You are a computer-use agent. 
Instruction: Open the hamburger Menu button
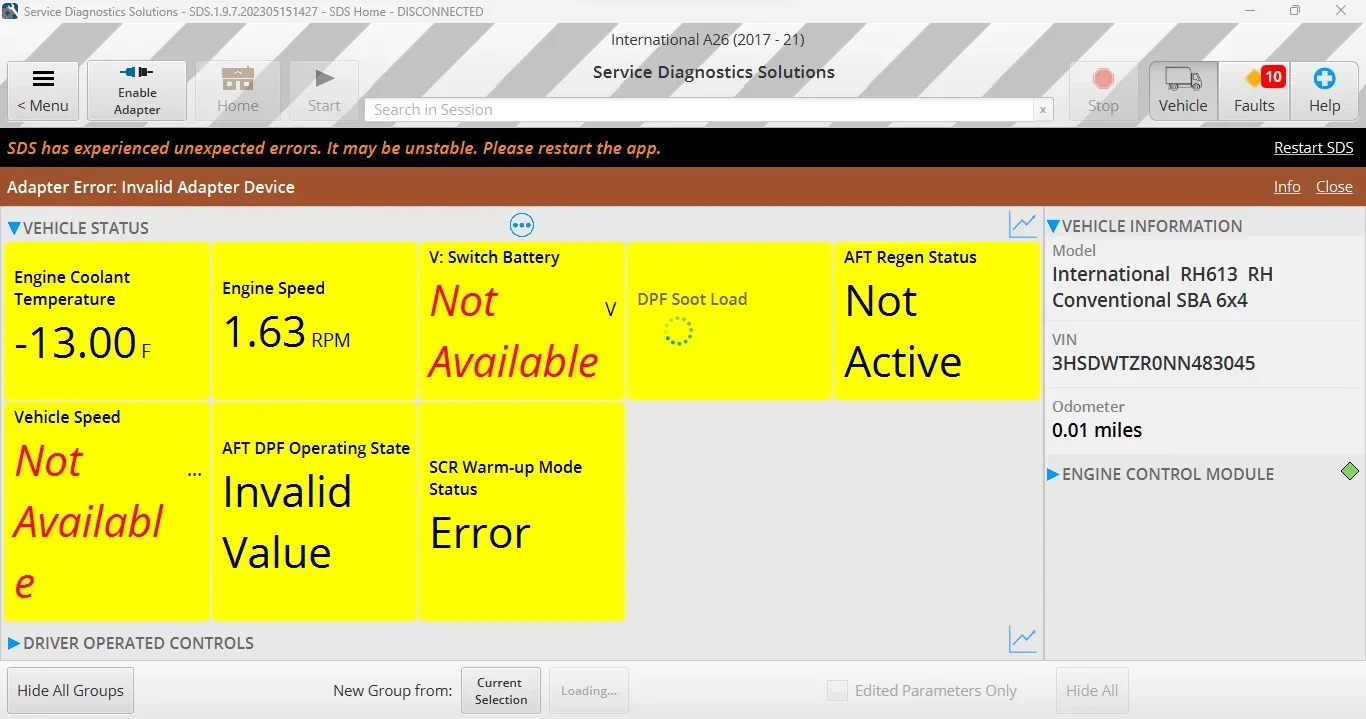point(43,91)
